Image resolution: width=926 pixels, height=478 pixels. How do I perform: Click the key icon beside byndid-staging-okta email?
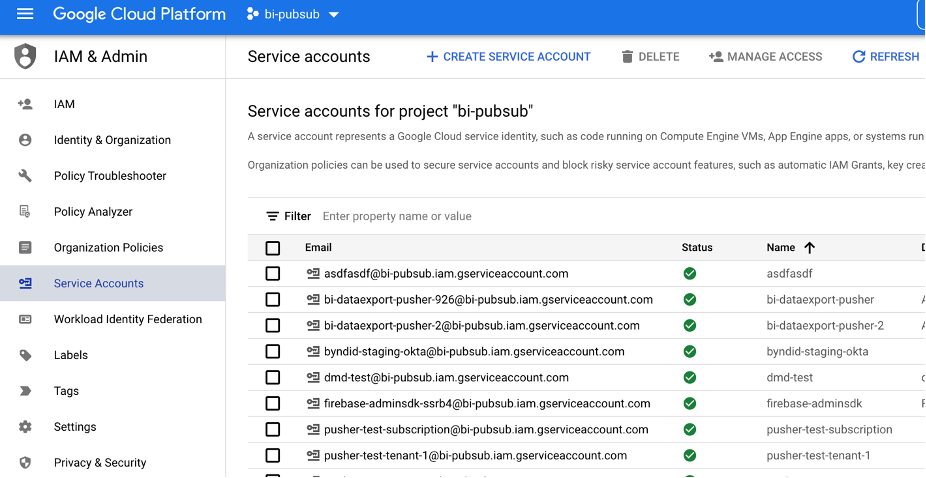click(x=313, y=352)
